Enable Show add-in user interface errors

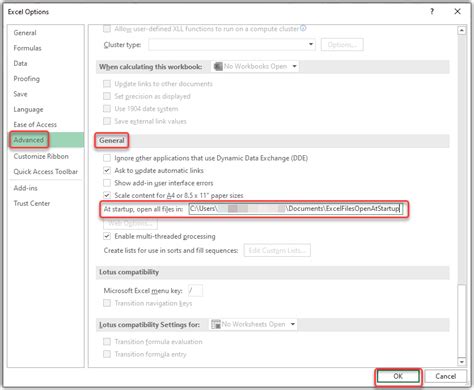coord(107,183)
